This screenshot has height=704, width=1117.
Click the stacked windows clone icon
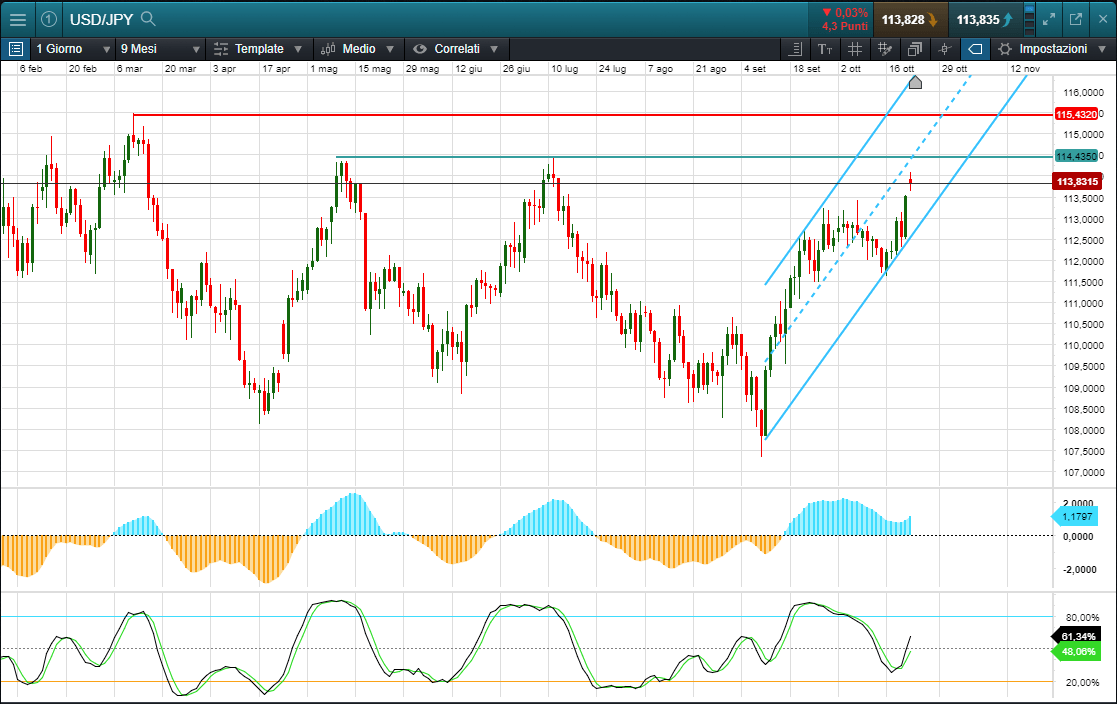click(x=915, y=48)
